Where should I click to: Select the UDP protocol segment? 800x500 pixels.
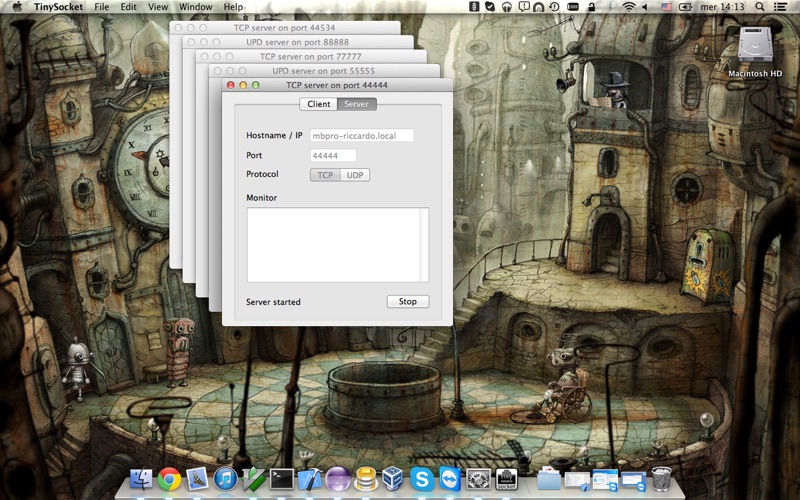[355, 175]
